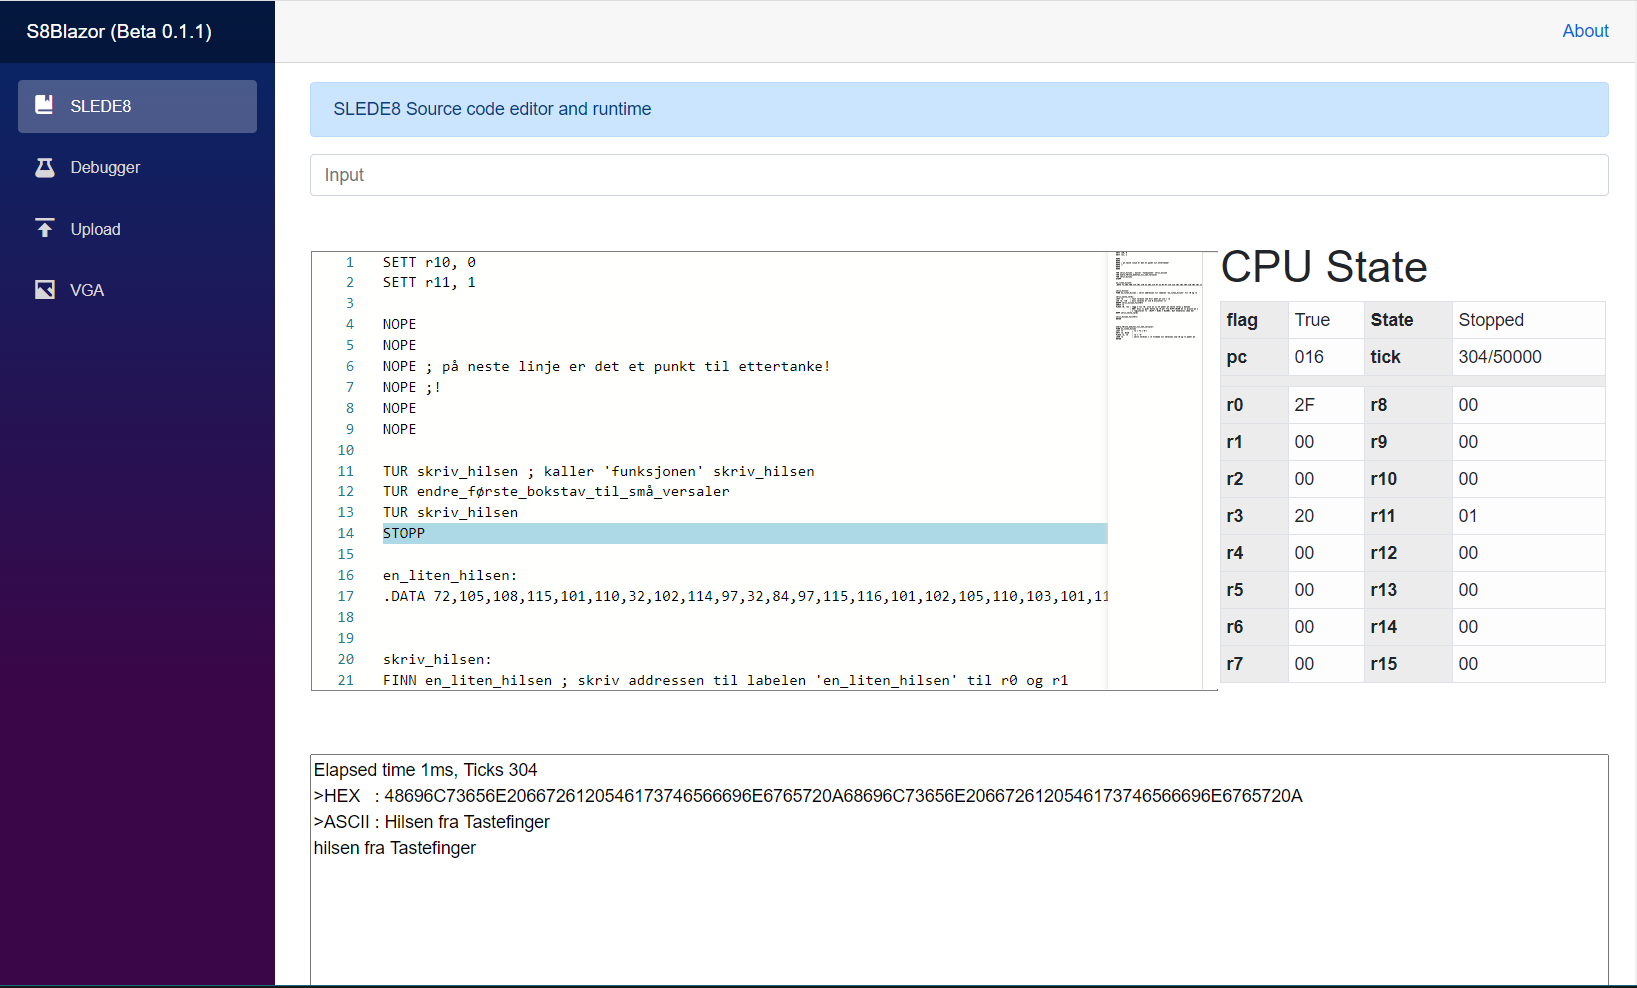The width and height of the screenshot is (1637, 988).
Task: Click the output console text area
Action: (x=959, y=870)
